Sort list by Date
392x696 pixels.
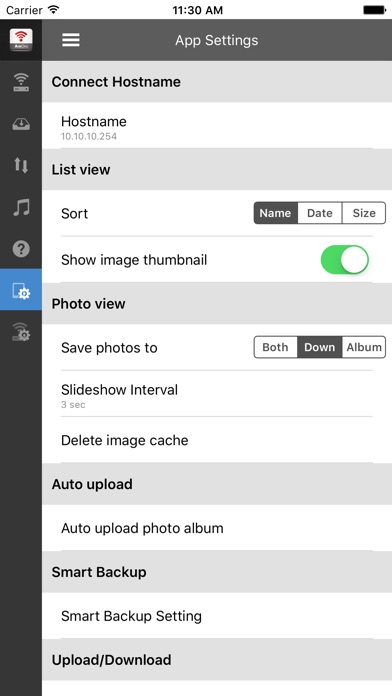[320, 213]
